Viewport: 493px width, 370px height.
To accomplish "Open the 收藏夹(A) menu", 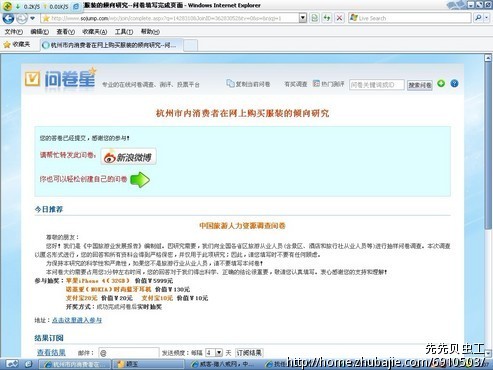I will click(95, 32).
